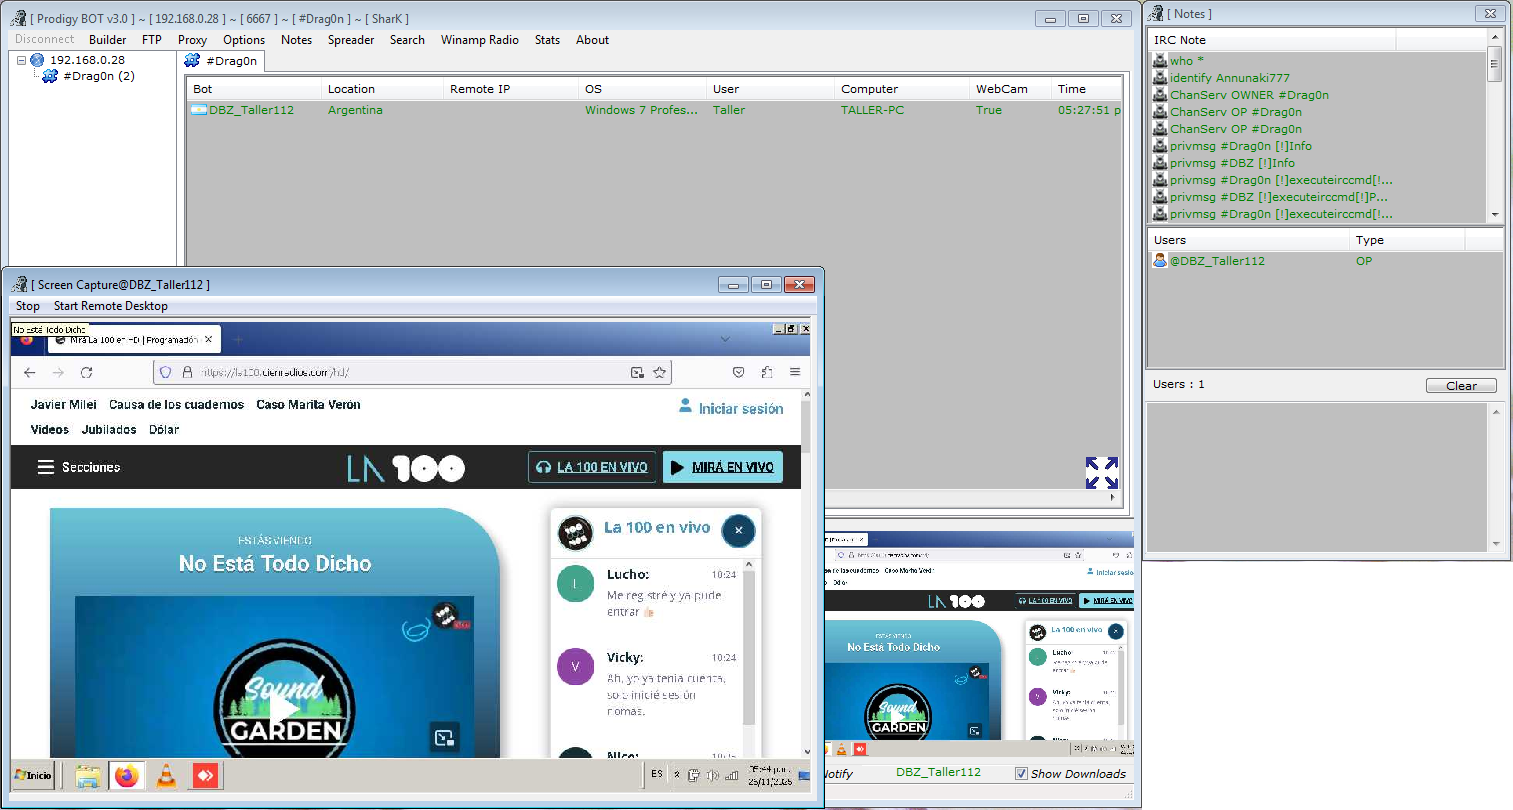1513x810 pixels.
Task: Click the Firefox icon in the remote taskbar
Action: pos(126,775)
